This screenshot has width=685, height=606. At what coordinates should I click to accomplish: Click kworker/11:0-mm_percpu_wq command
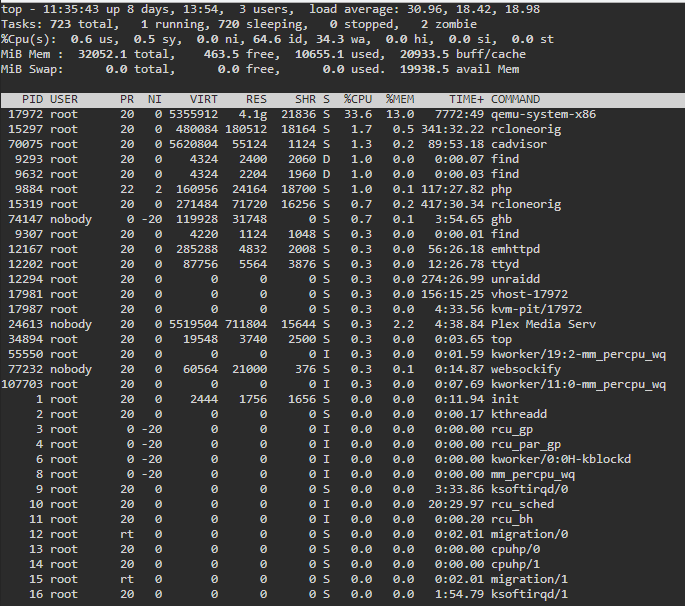[578, 384]
